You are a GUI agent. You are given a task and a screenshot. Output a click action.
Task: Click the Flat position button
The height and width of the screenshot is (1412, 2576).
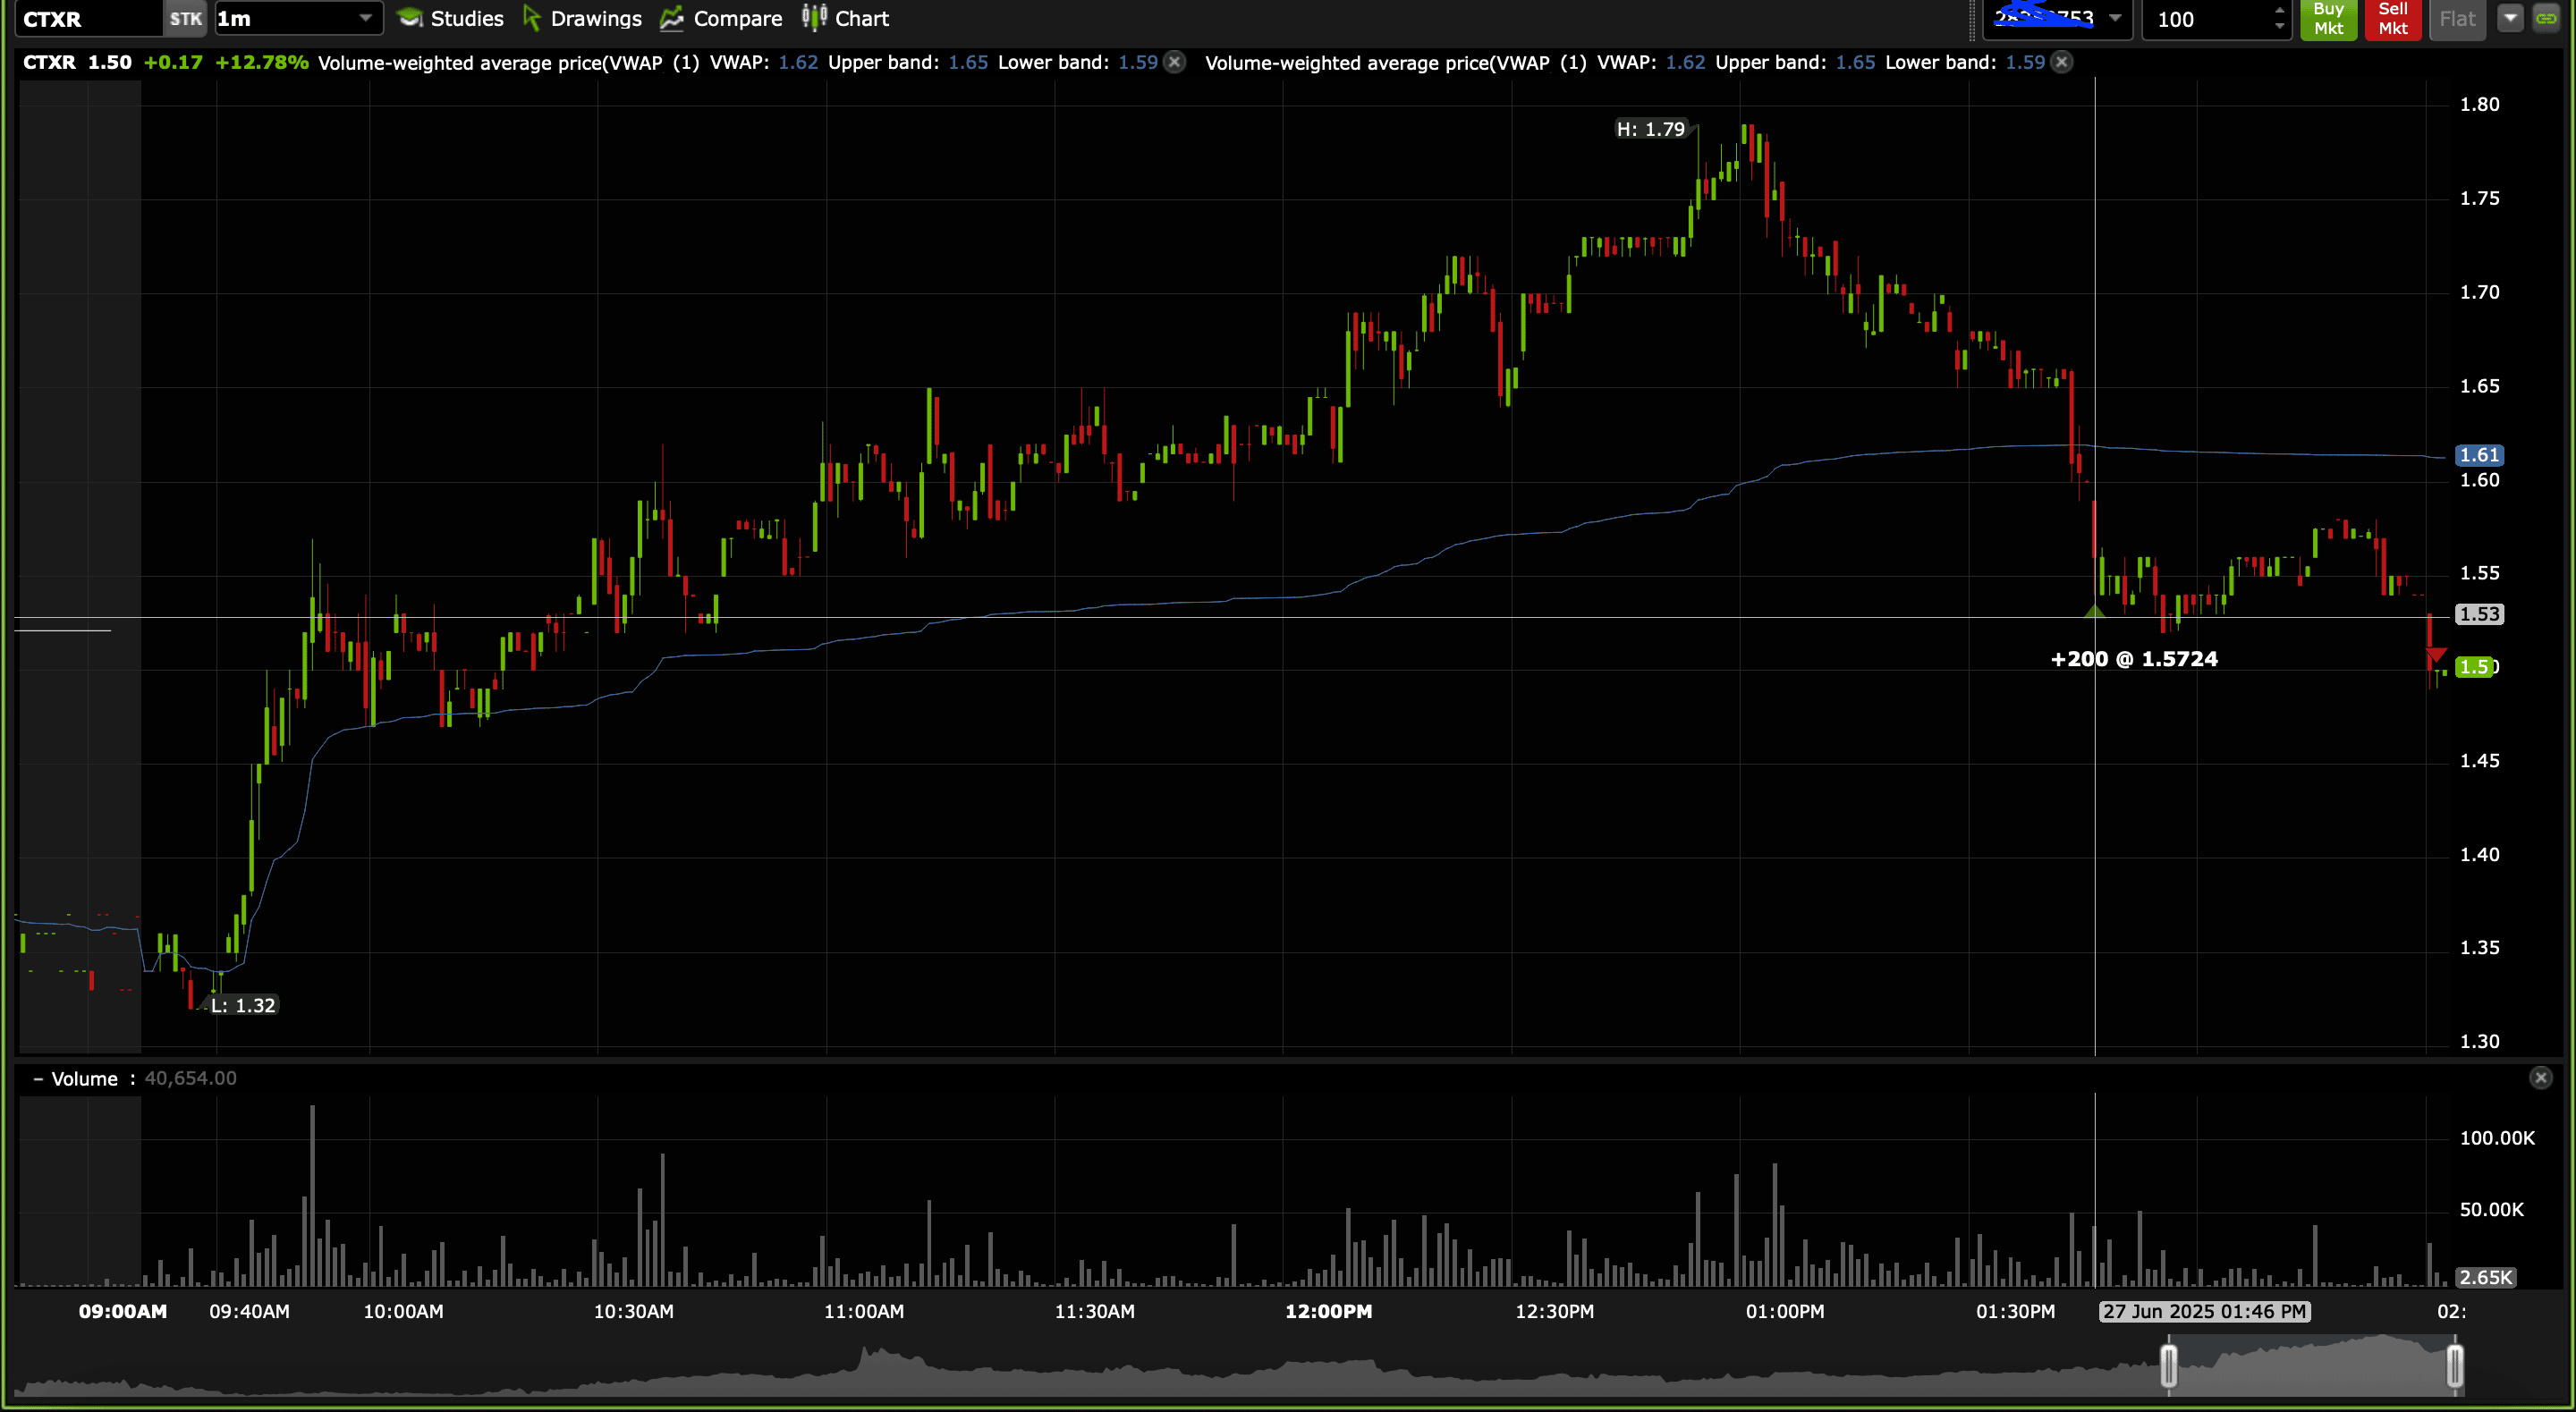[2457, 18]
